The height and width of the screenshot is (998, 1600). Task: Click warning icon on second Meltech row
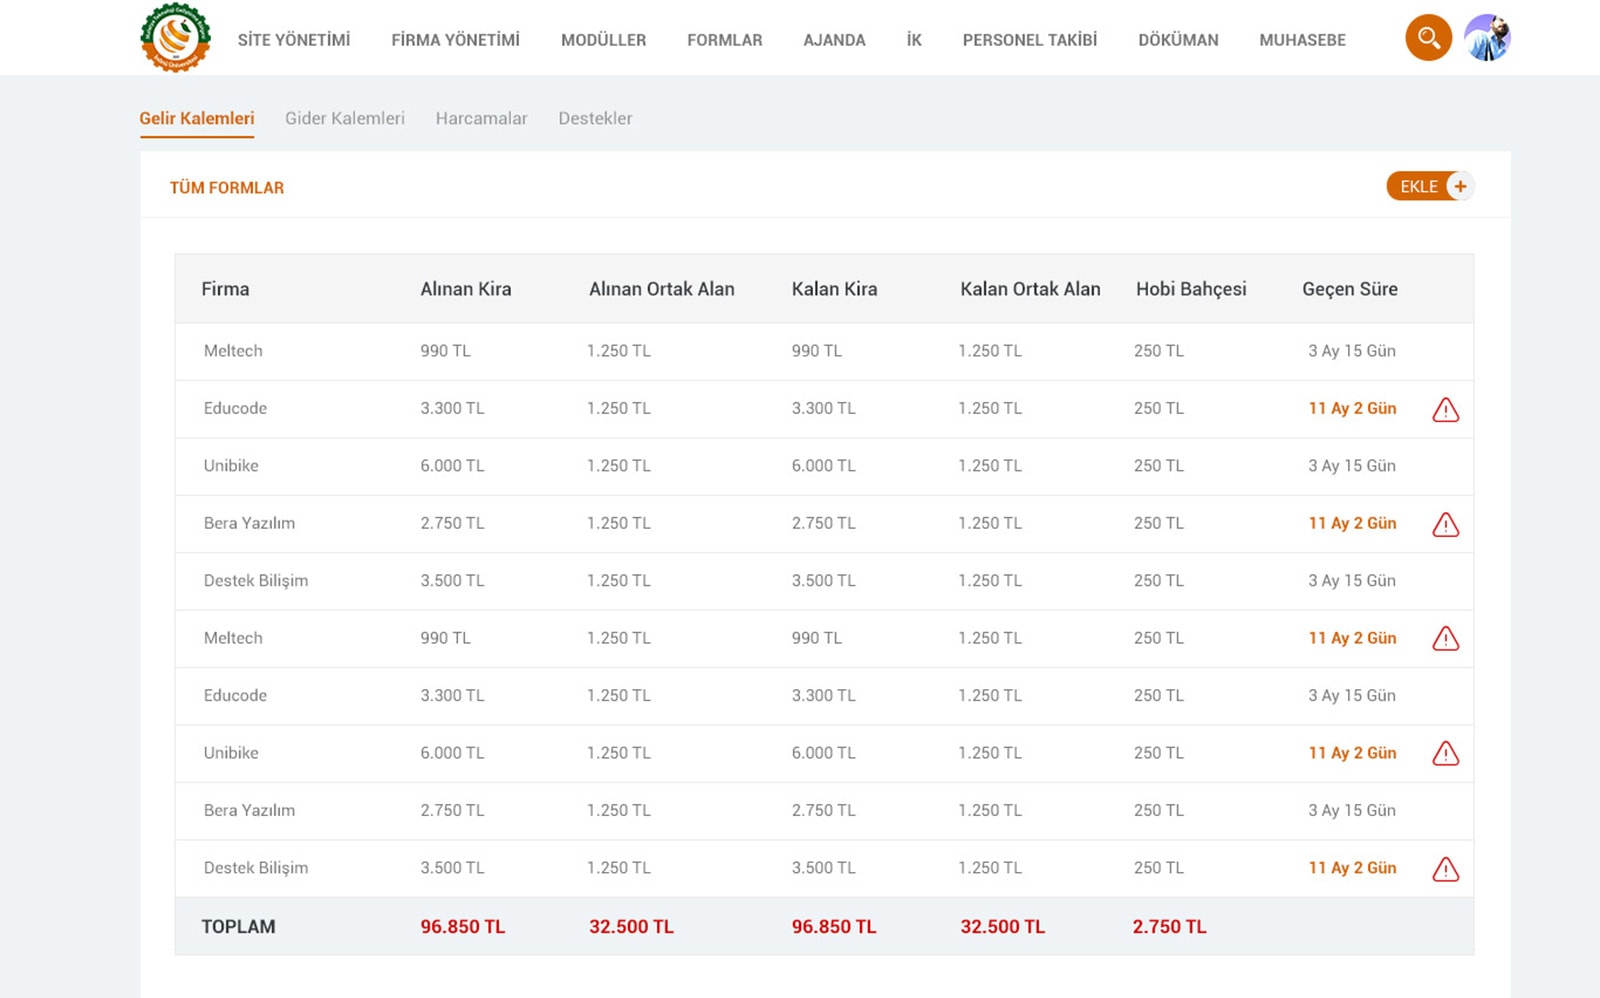tap(1445, 639)
